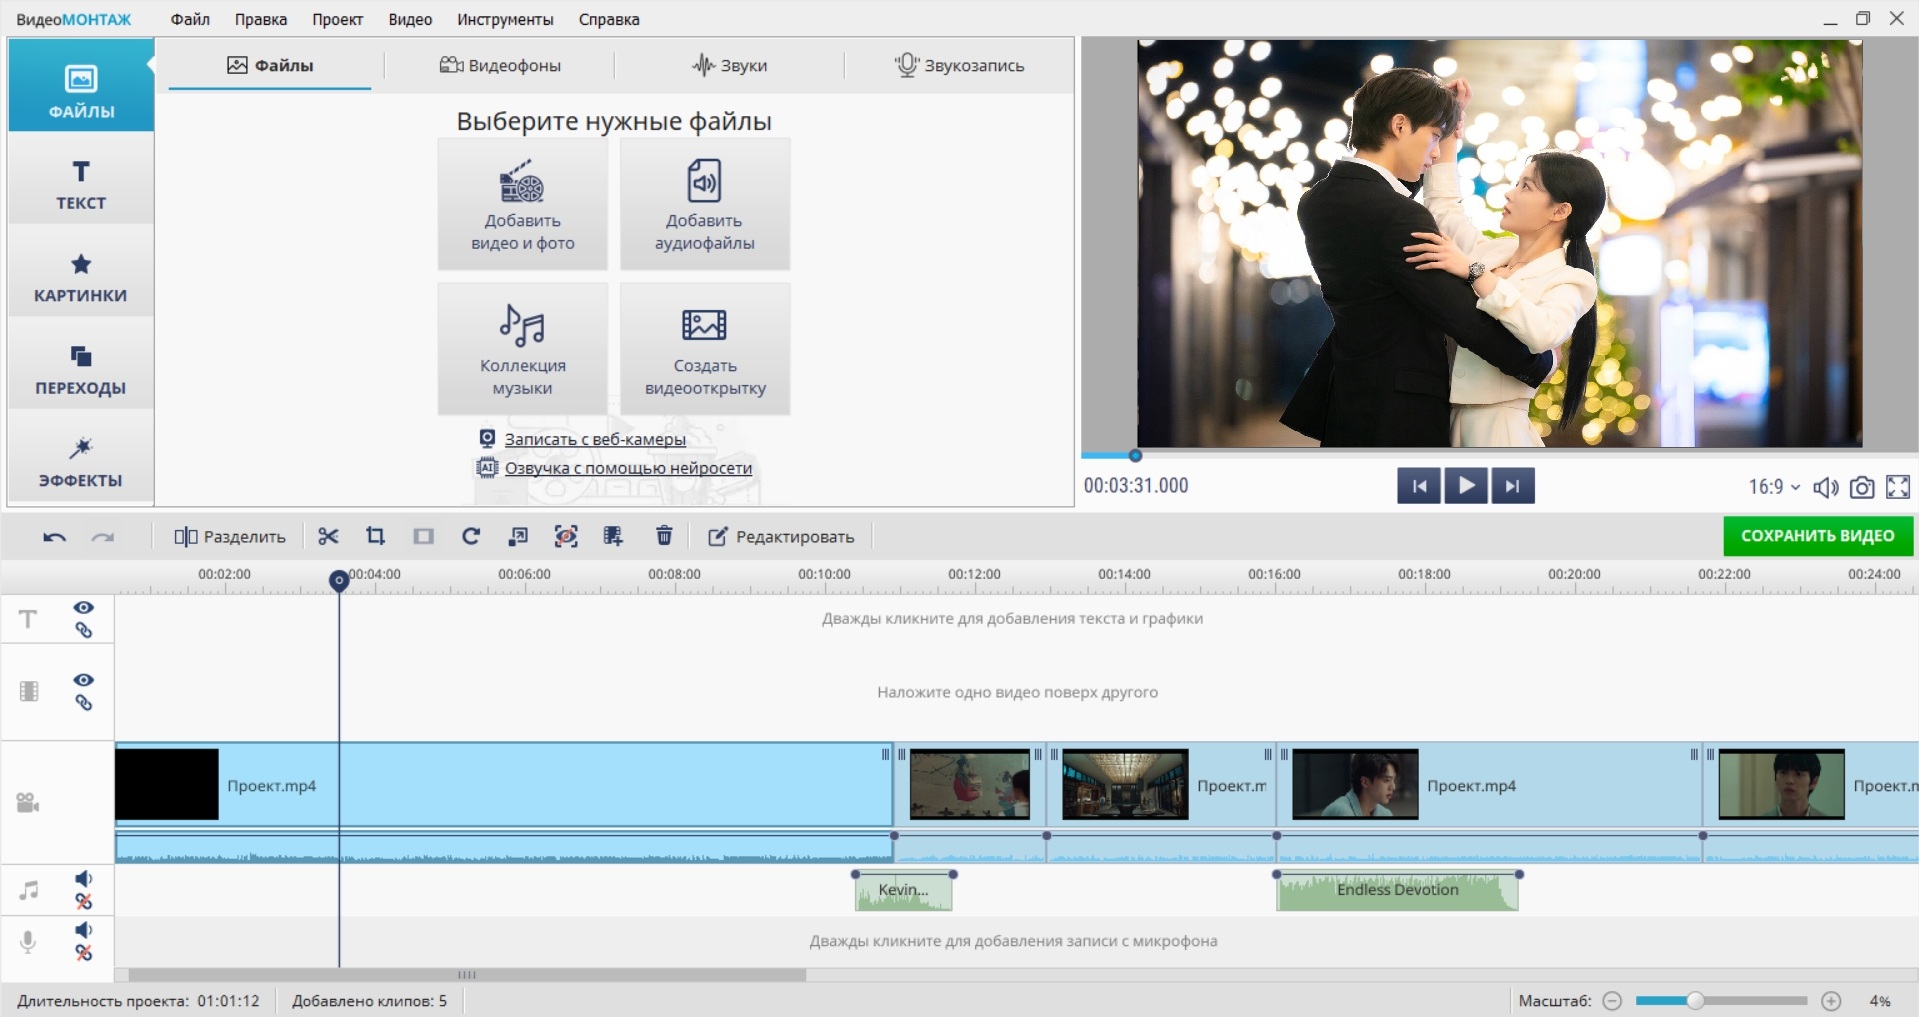The image size is (1919, 1017).
Task: Click the Сохранить видео button
Action: point(1817,536)
